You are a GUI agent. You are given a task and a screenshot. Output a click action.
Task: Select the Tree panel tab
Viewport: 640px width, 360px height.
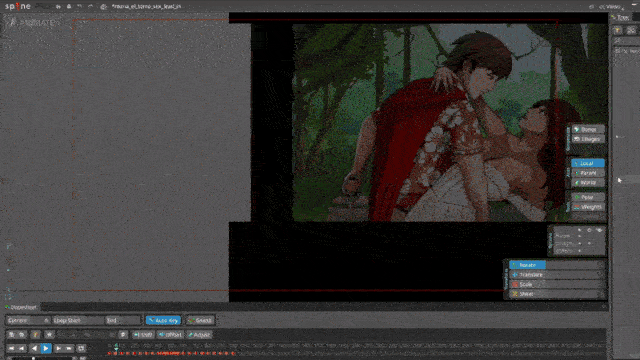click(621, 17)
